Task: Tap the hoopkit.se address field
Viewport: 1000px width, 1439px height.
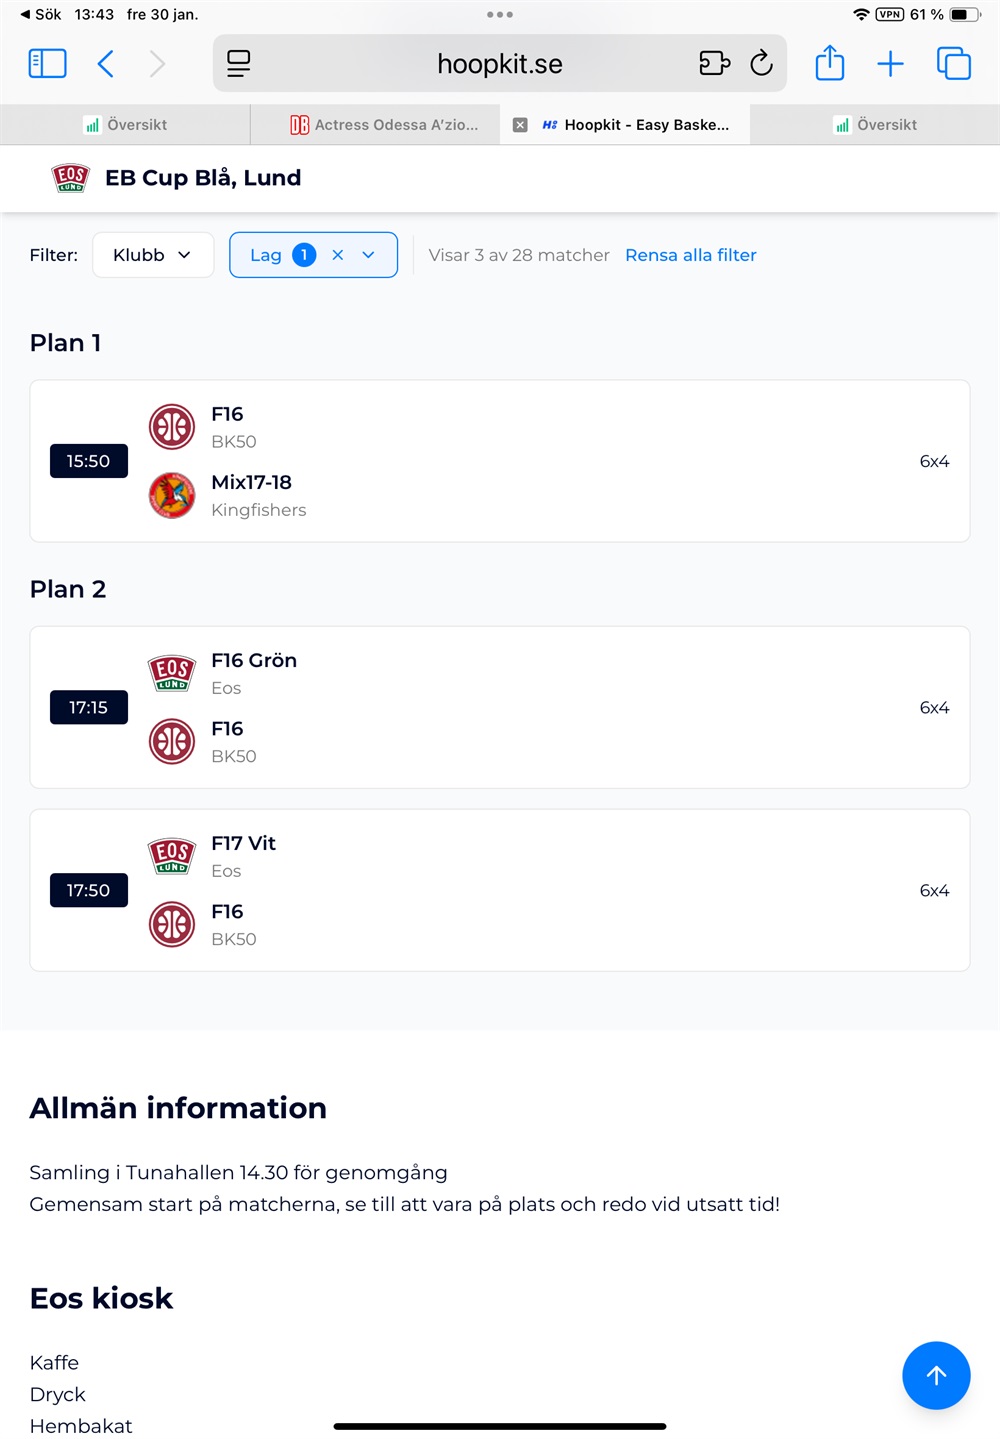Action: click(x=499, y=64)
